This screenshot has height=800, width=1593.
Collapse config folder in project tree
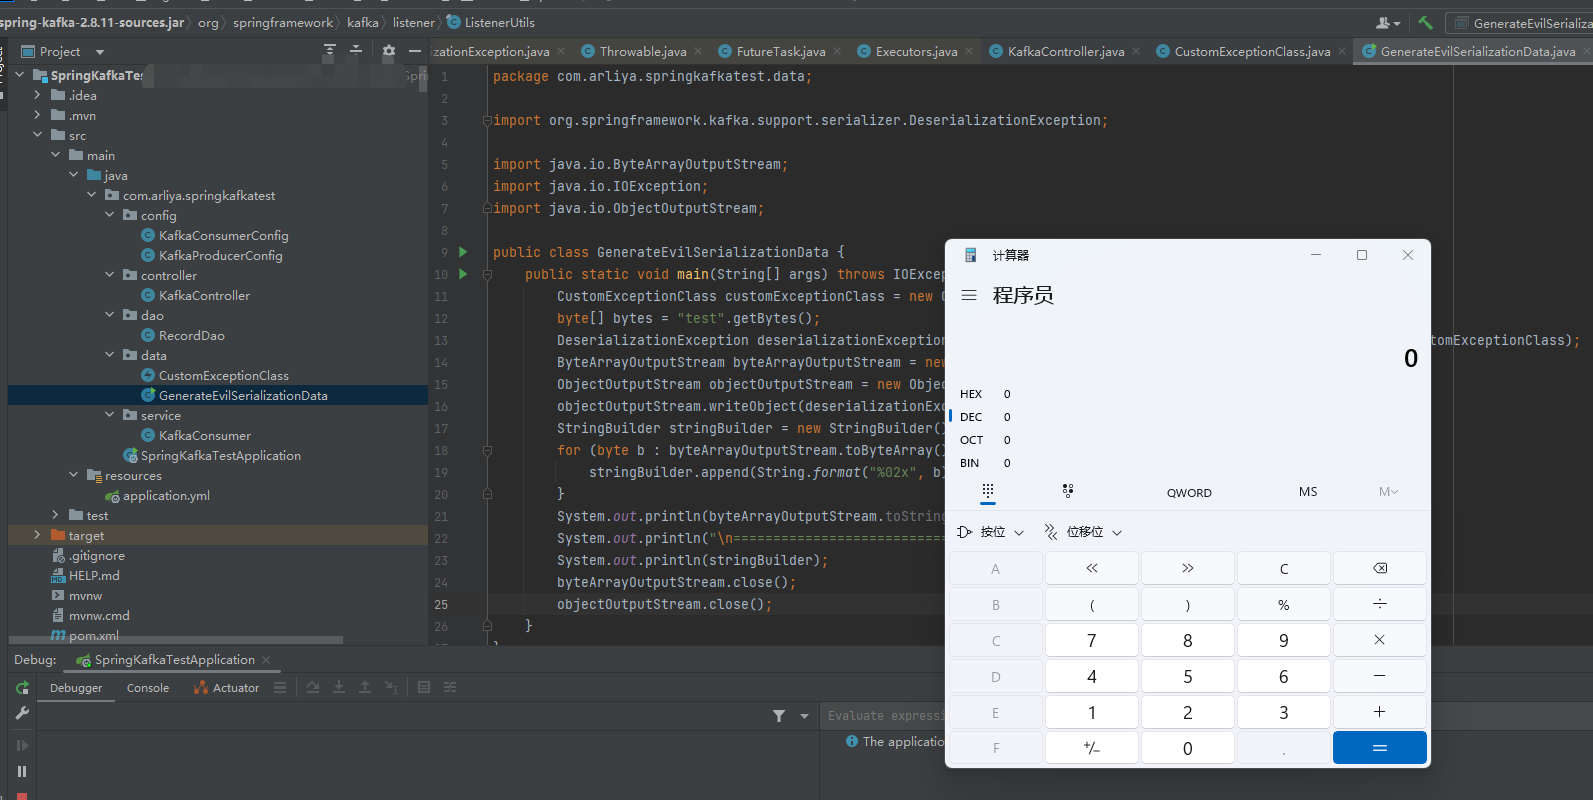110,215
